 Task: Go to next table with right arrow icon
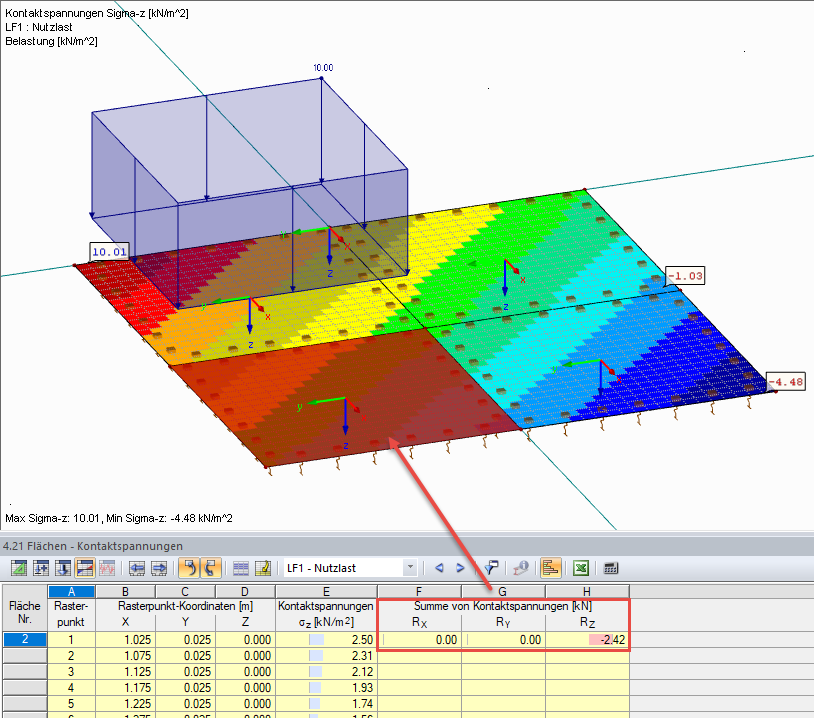click(x=159, y=568)
